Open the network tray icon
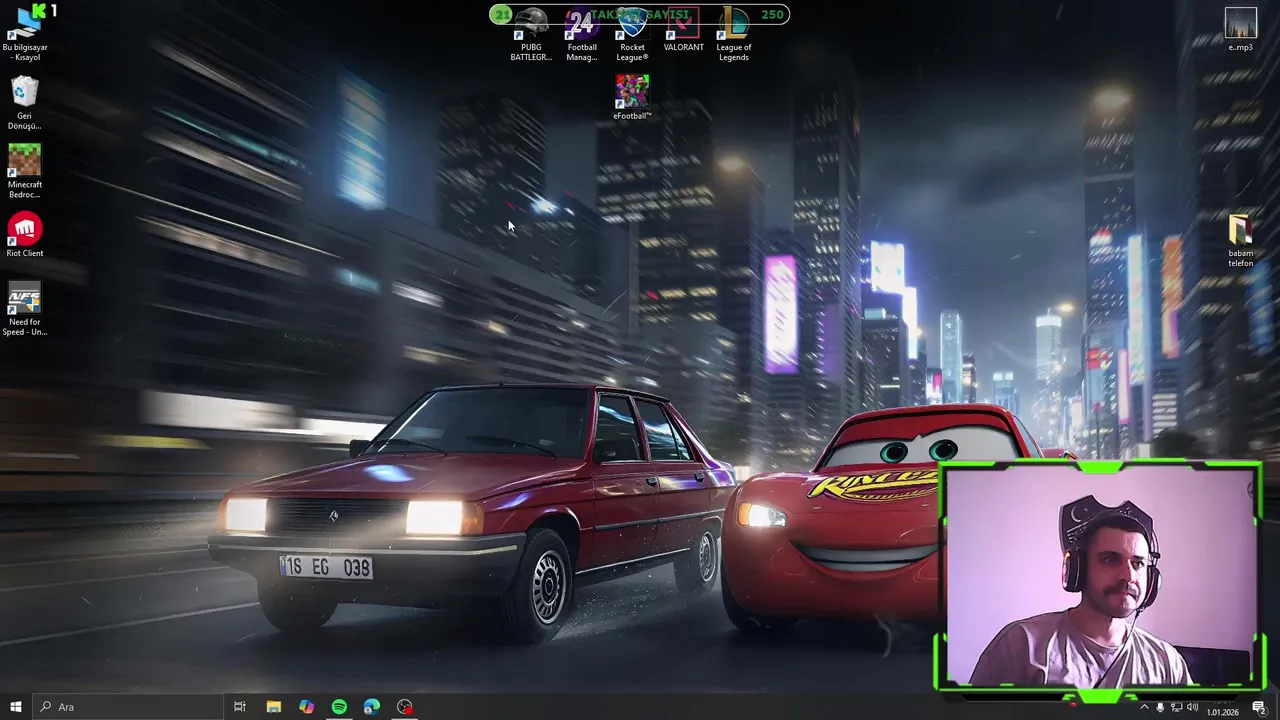The height and width of the screenshot is (720, 1280). [x=1176, y=707]
